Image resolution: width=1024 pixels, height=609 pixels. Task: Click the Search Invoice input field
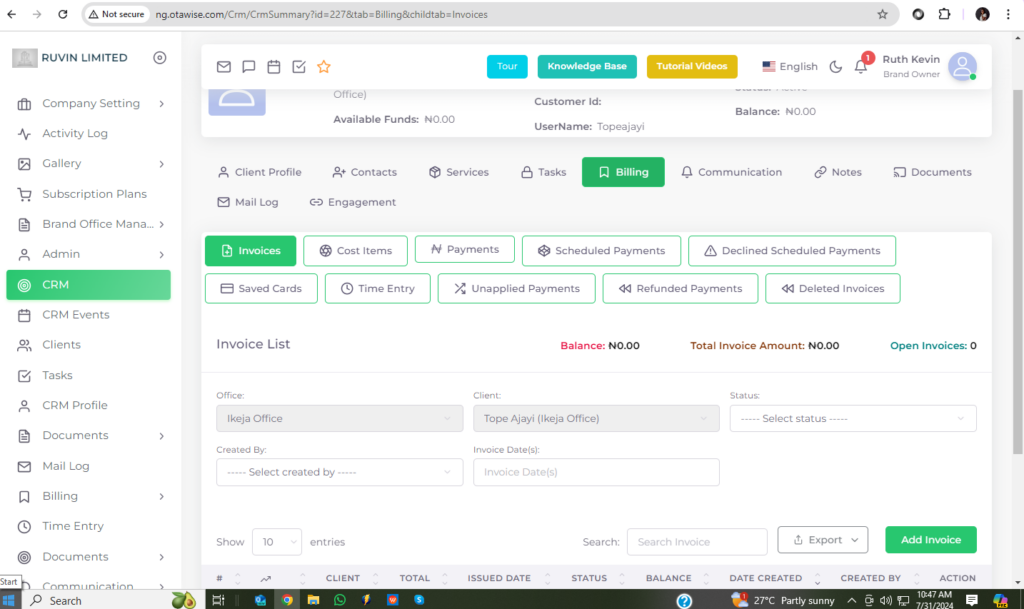pyautogui.click(x=696, y=542)
